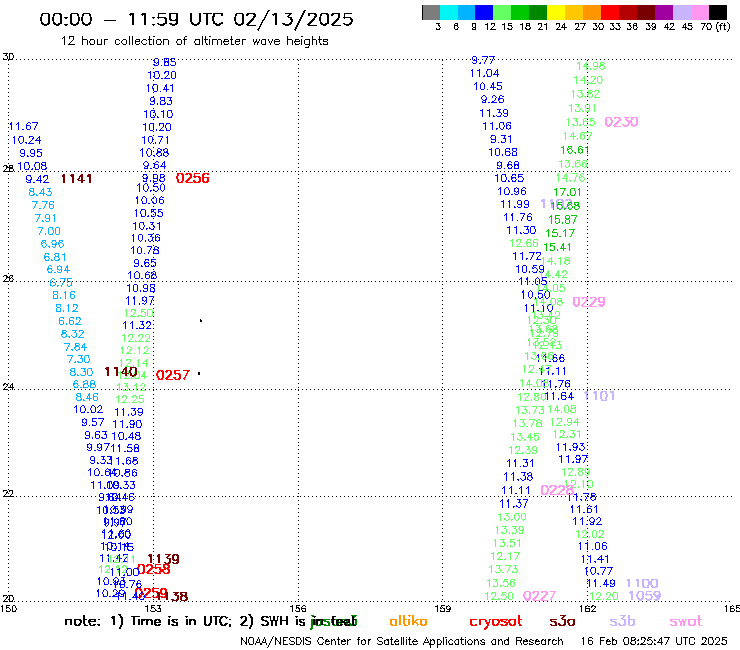
Task: Click the yellow 24 ft legend swatch
Action: [556, 12]
